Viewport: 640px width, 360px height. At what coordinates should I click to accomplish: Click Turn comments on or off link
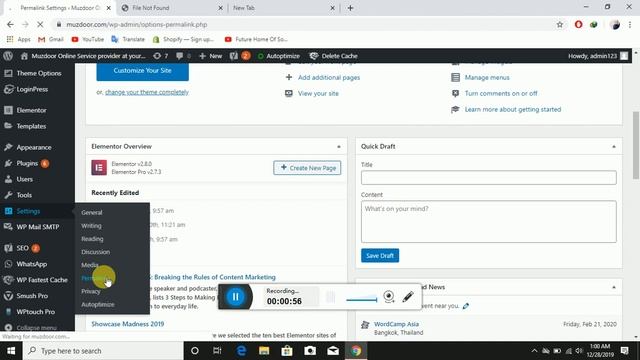pos(501,93)
